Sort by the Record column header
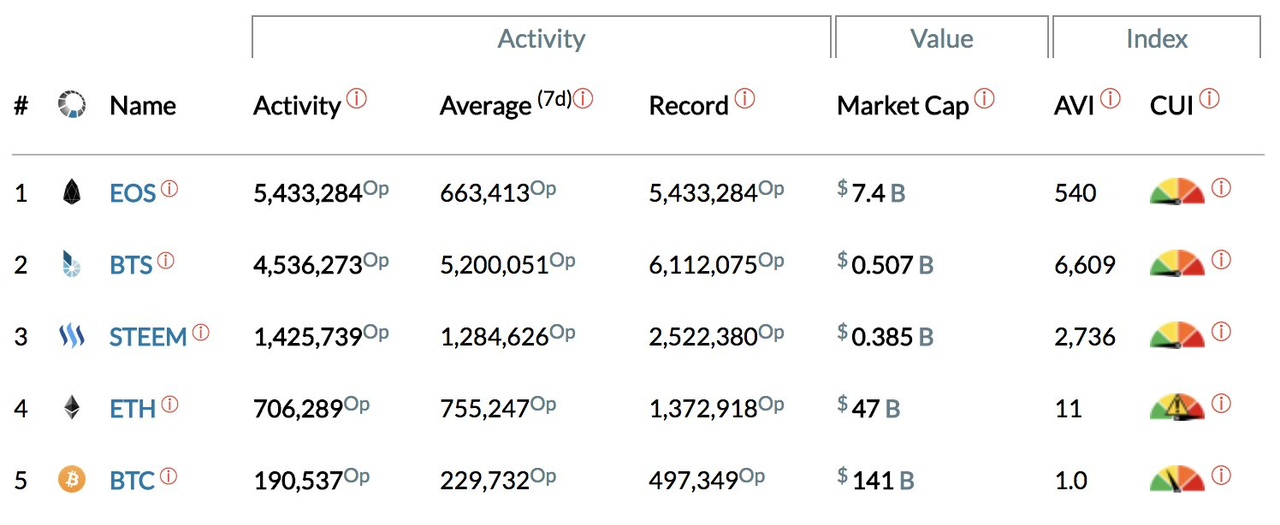The height and width of the screenshot is (525, 1280). [x=689, y=106]
